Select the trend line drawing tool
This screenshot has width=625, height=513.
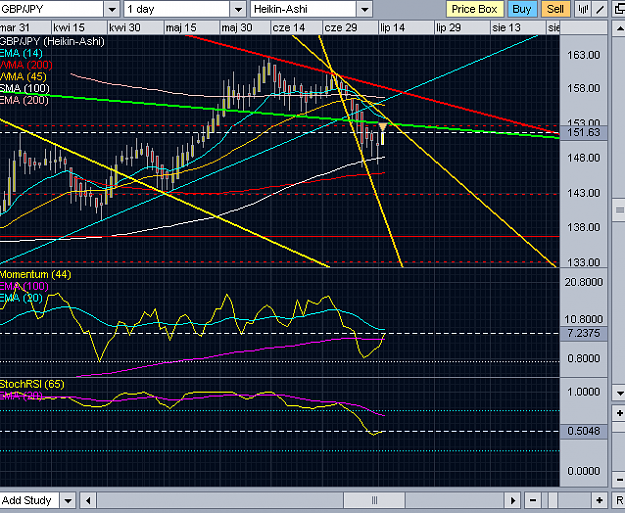tap(600, 9)
